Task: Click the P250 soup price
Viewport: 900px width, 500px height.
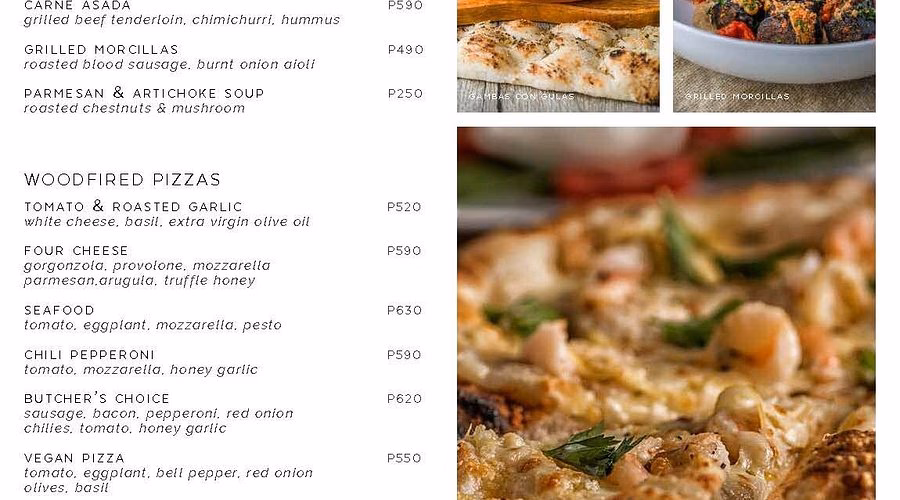Action: click(405, 94)
